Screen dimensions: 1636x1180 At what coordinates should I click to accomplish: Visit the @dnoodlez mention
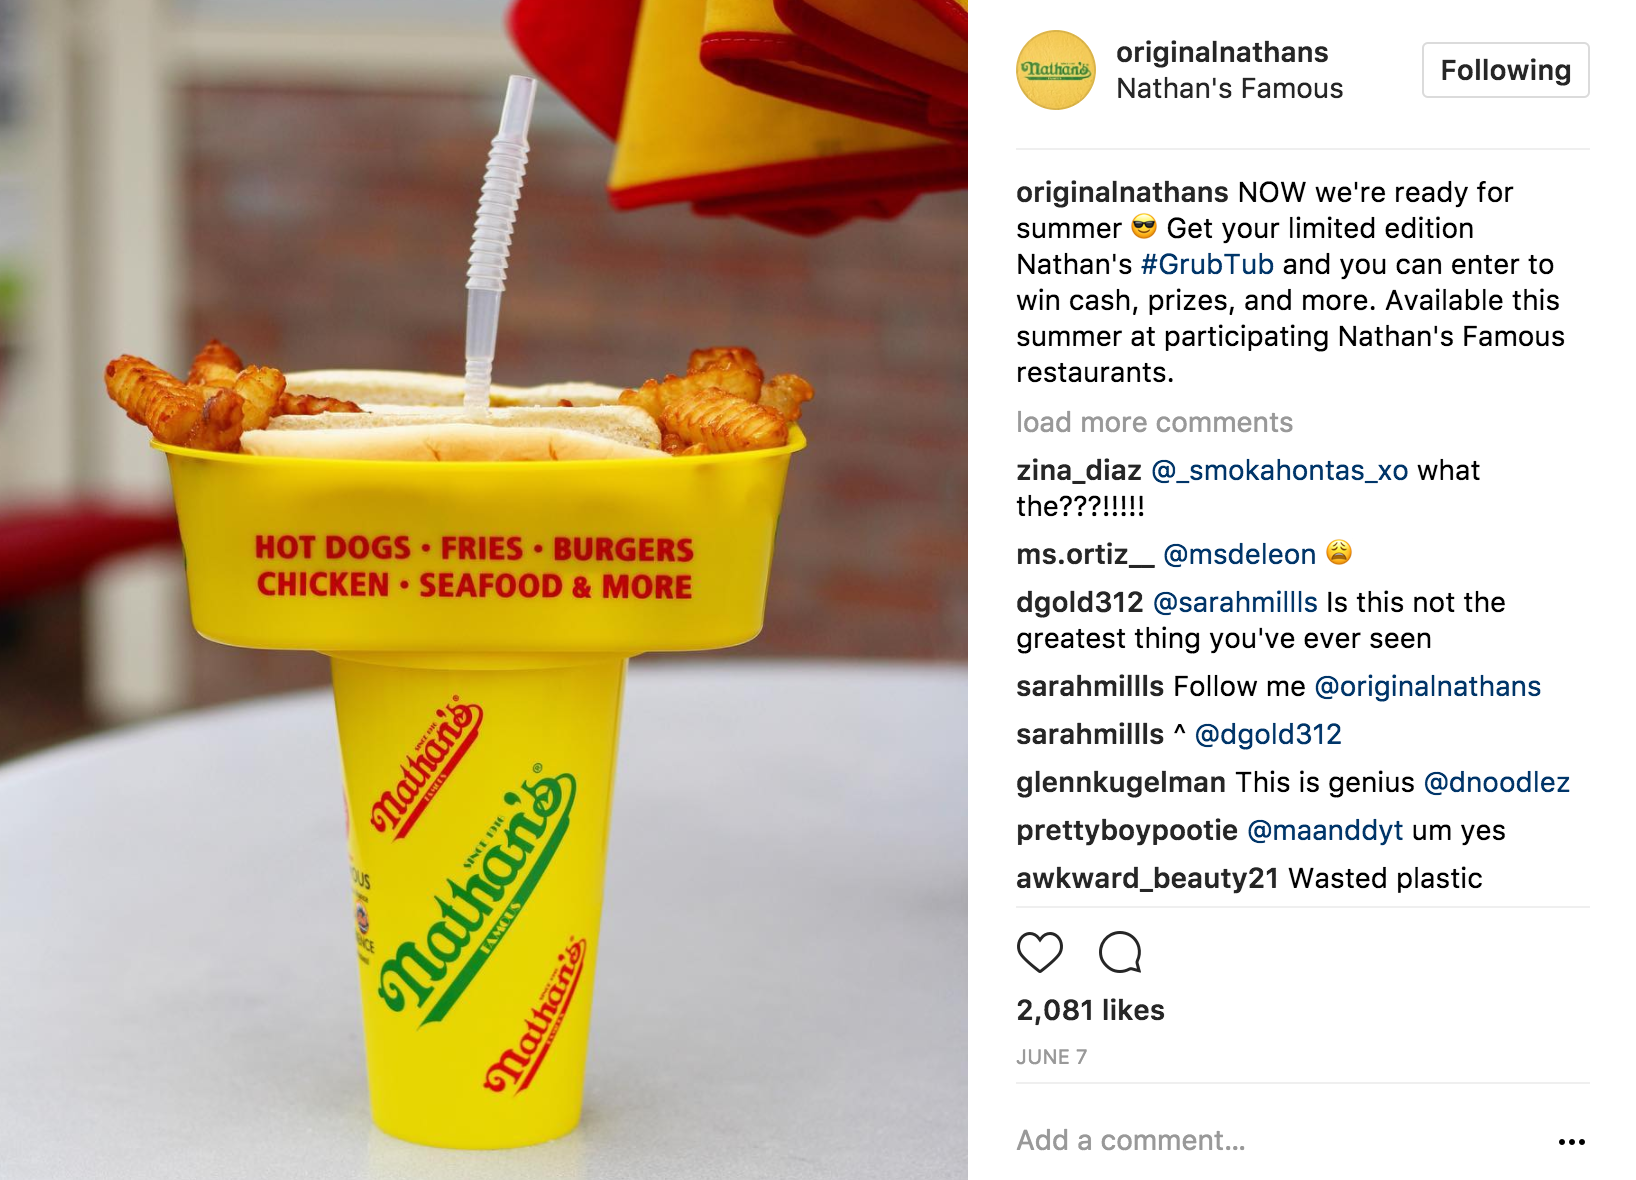pos(1496,782)
